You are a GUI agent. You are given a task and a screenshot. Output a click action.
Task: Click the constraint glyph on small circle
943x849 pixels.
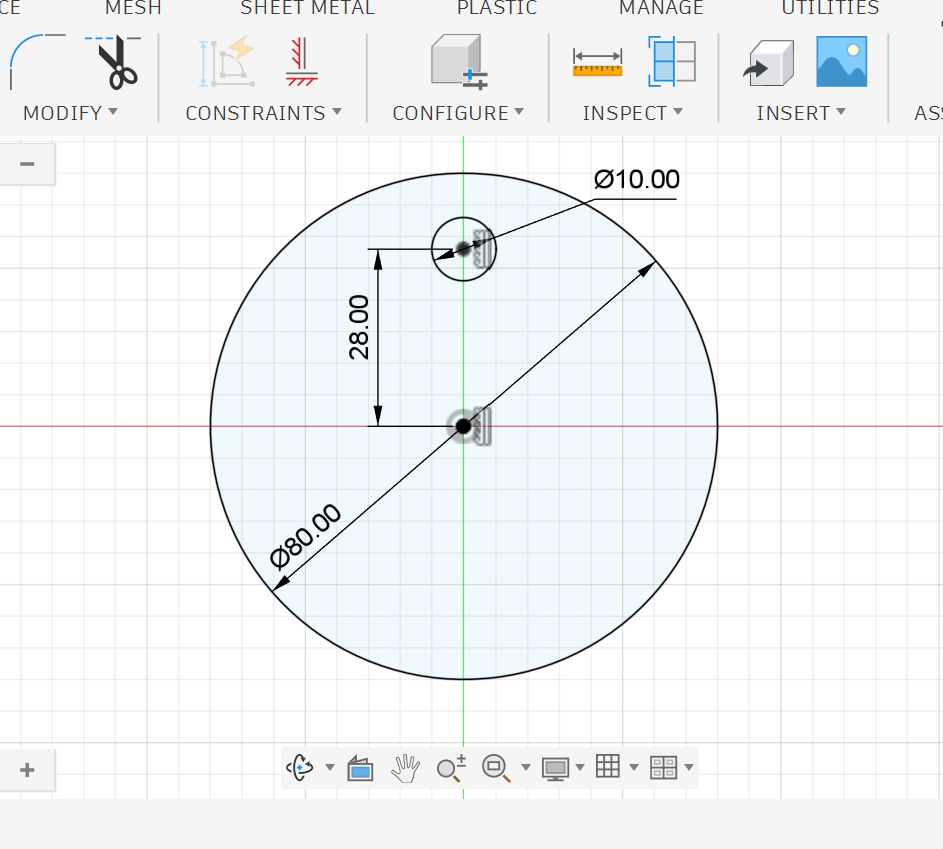point(484,248)
